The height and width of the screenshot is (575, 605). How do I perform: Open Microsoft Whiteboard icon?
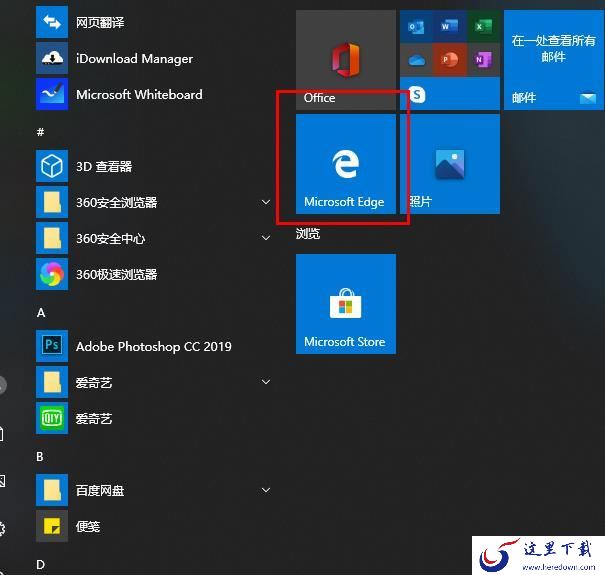coord(52,94)
